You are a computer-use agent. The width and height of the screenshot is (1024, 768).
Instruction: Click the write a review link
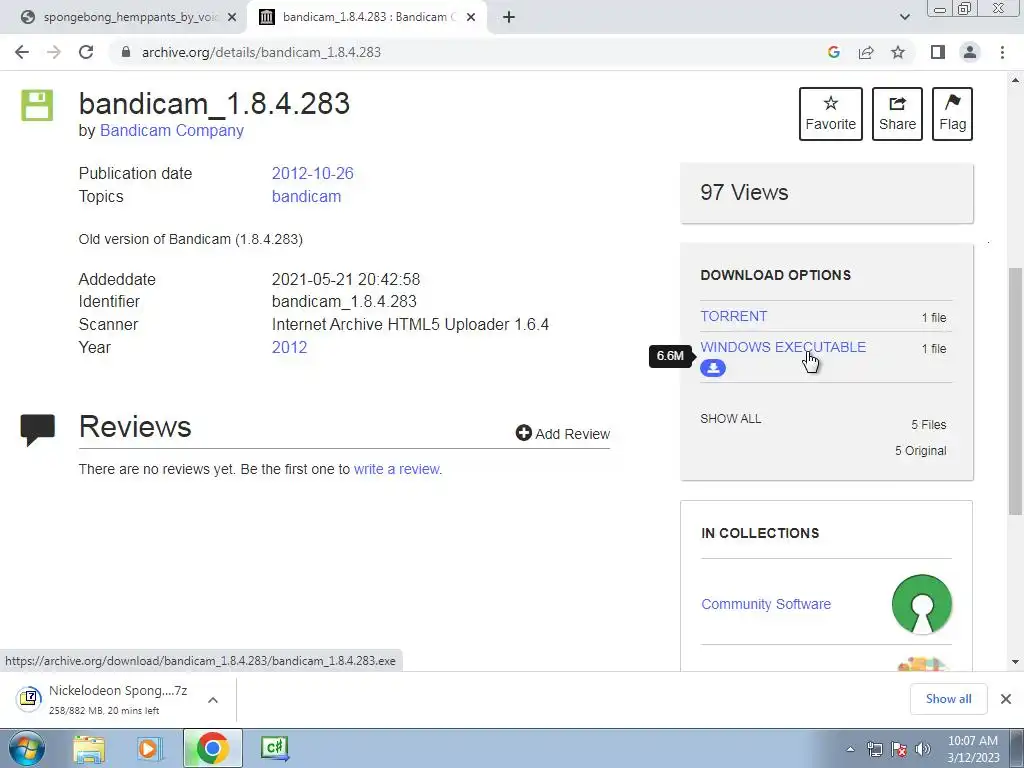point(396,469)
